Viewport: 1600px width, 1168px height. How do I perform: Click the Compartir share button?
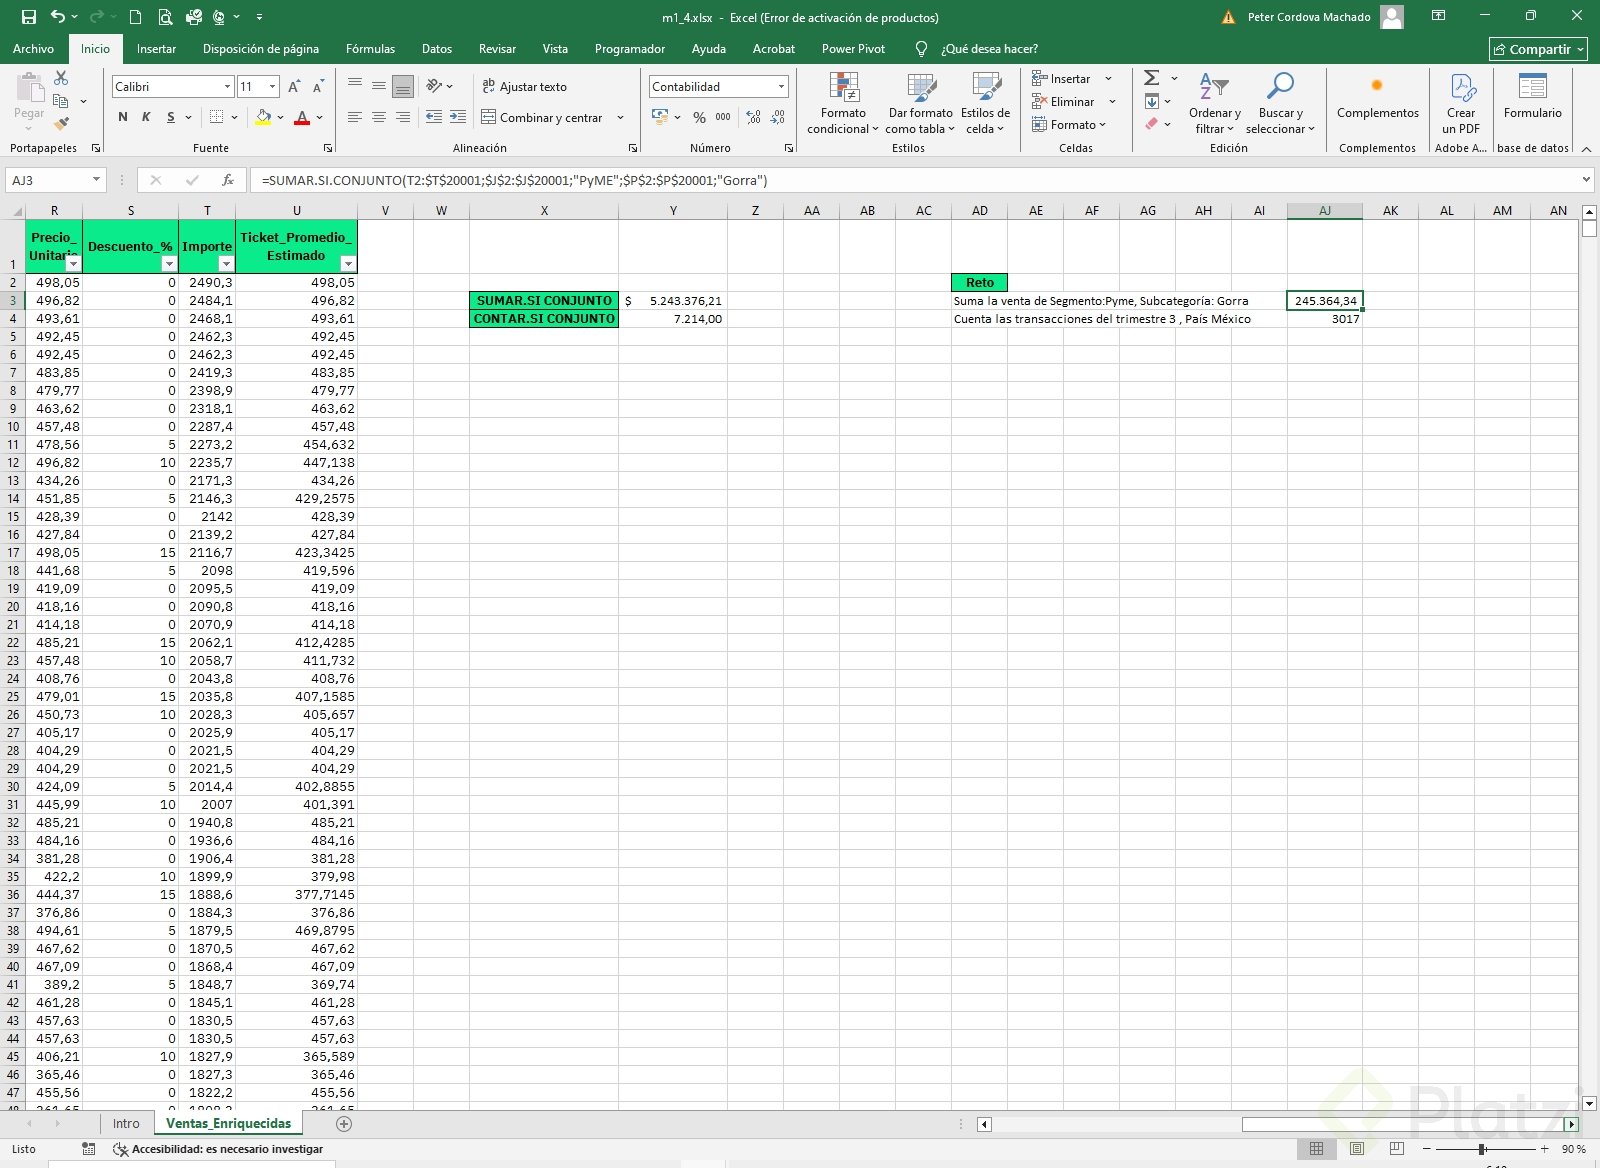1538,49
